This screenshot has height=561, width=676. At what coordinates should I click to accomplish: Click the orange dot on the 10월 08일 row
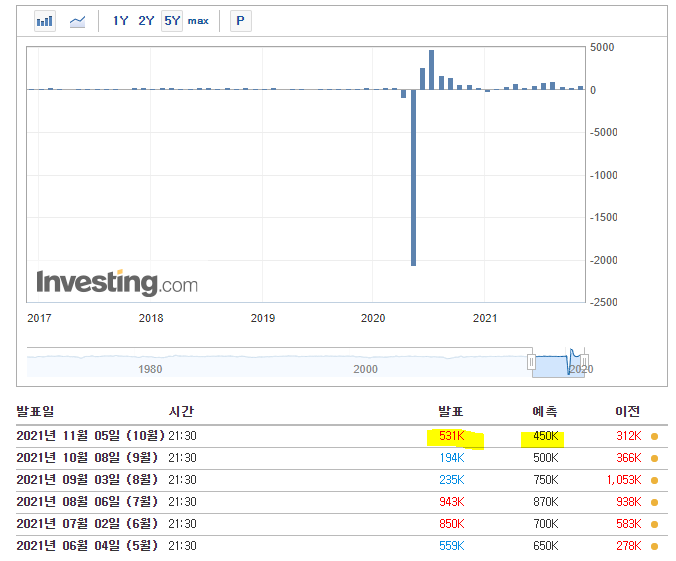coord(654,458)
